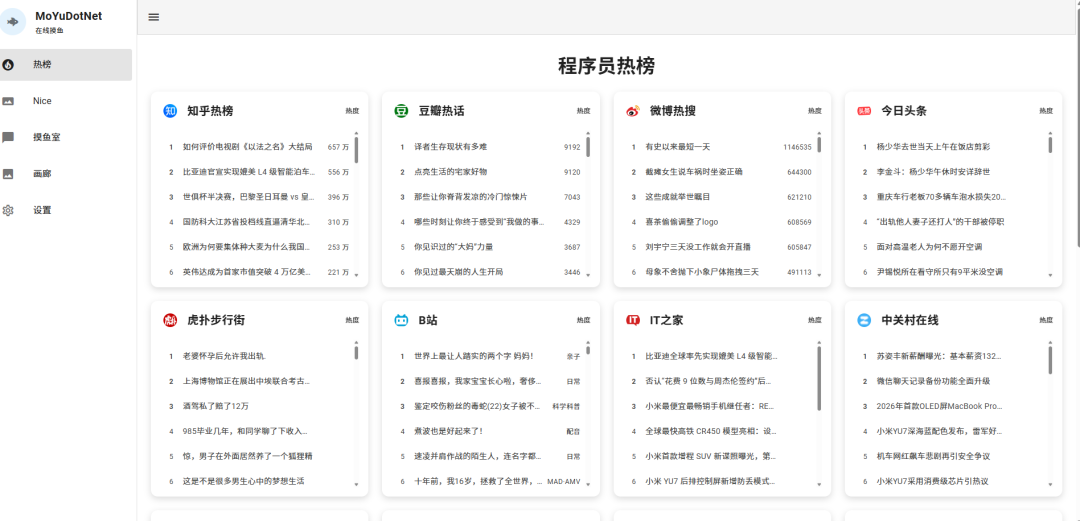
Task: Click the MAD·AMV tag in B站 list
Action: (x=563, y=481)
